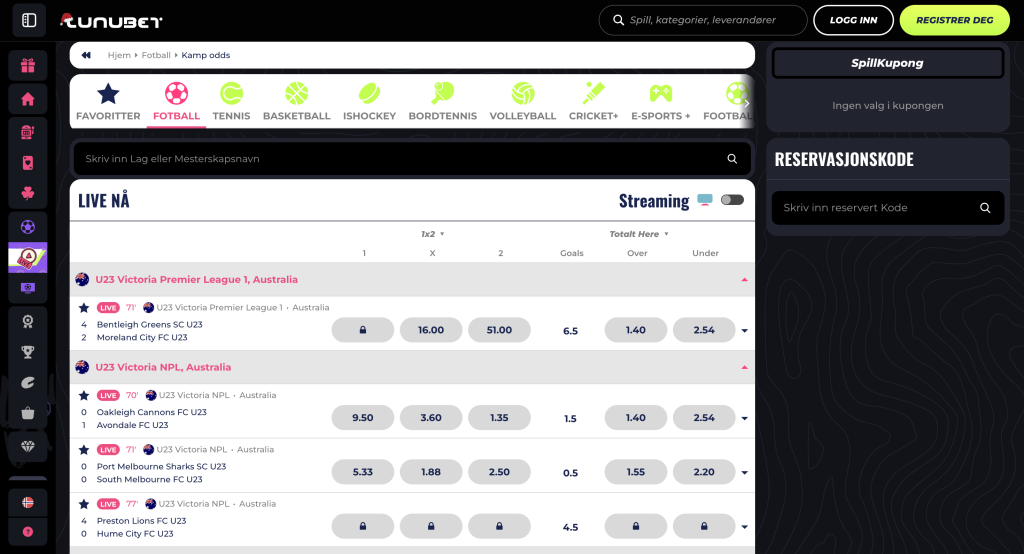Open U23 Victoria NPL, Australia league link

[163, 367]
